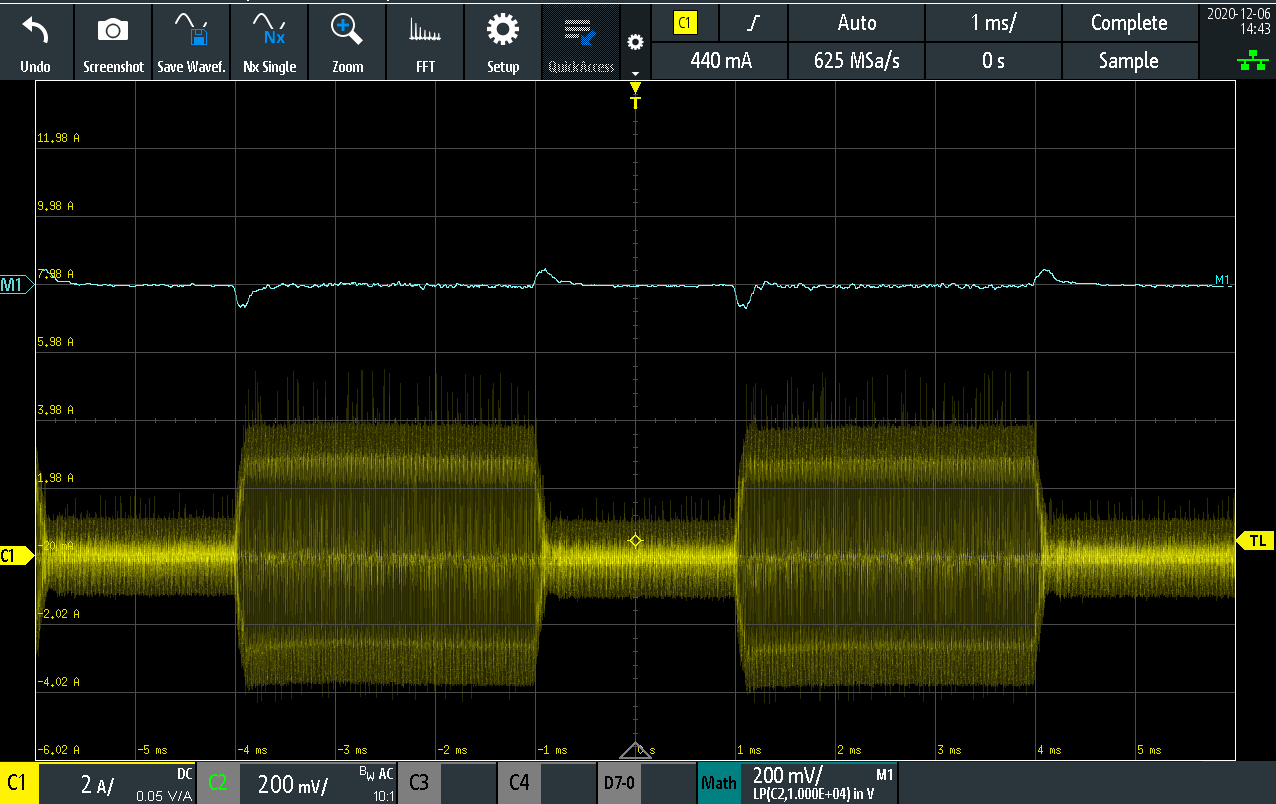Click the 3.98 A vertical axis label
Image resolution: width=1276 pixels, height=804 pixels.
57,410
